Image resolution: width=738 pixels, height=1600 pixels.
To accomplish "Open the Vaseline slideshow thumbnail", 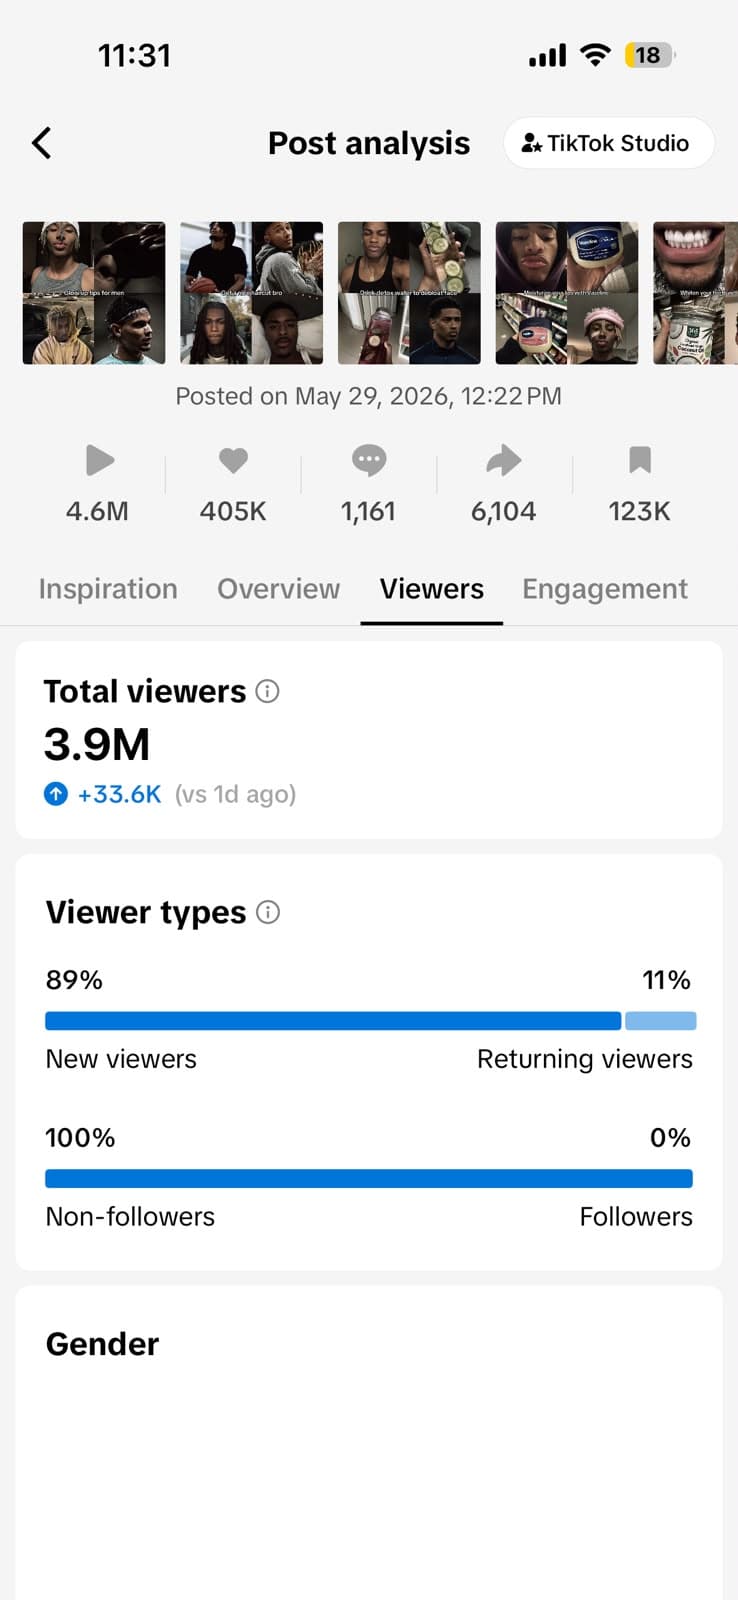I will click(567, 293).
